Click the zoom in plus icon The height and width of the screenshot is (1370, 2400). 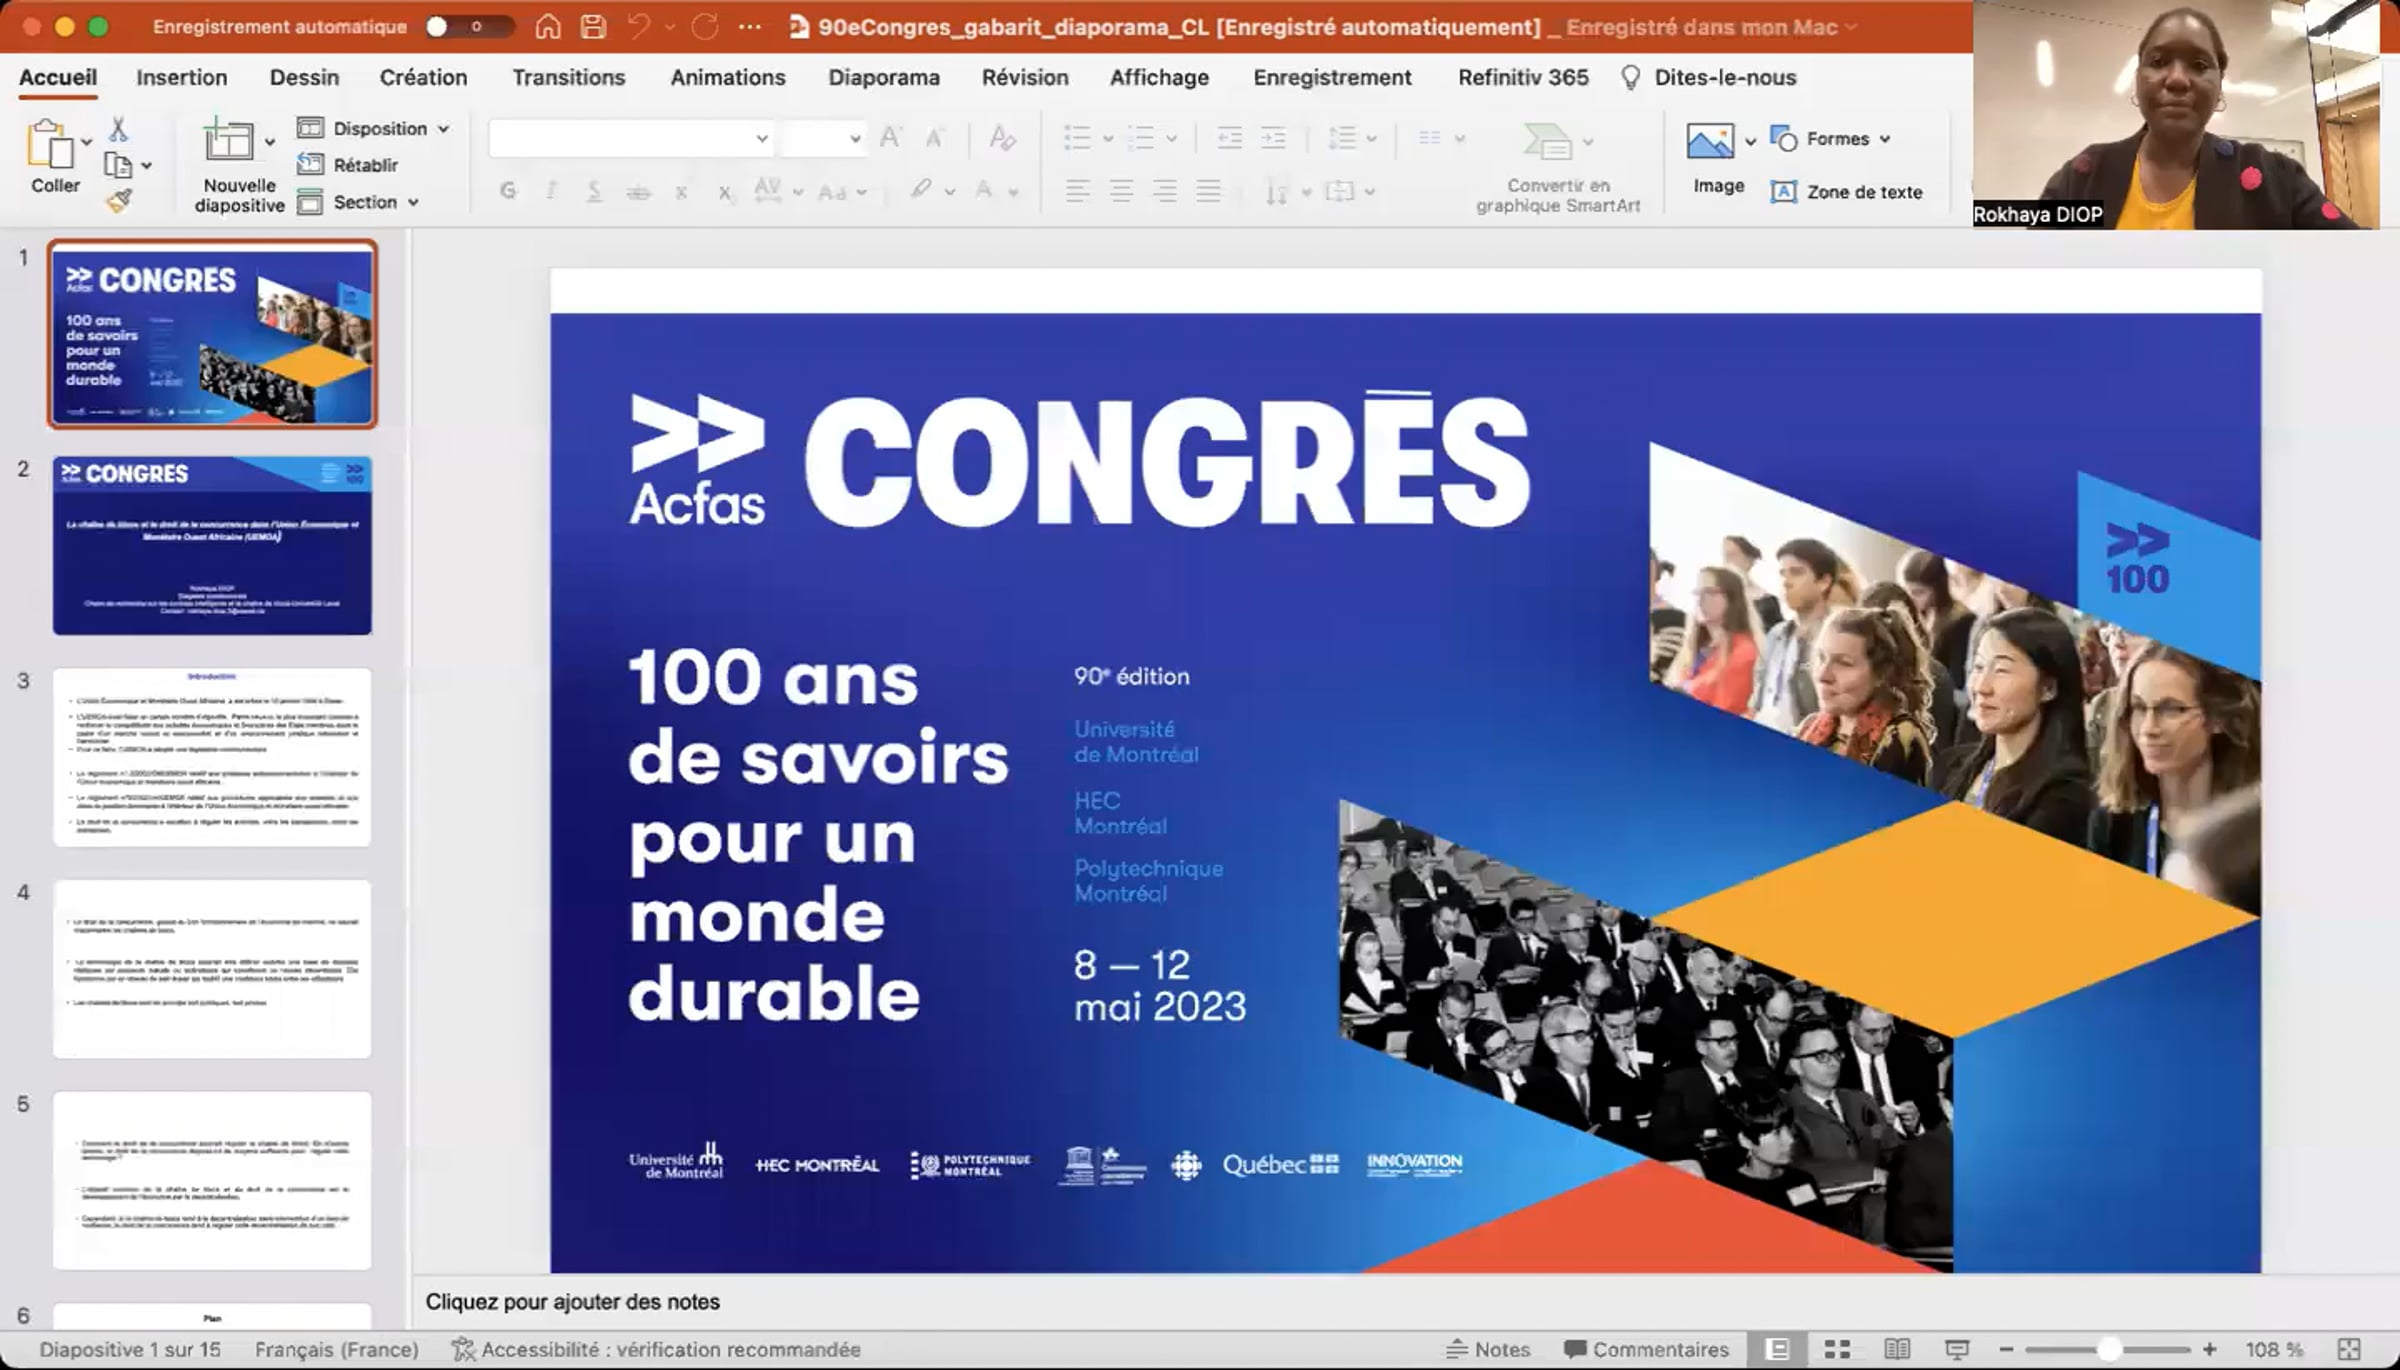(2209, 1349)
